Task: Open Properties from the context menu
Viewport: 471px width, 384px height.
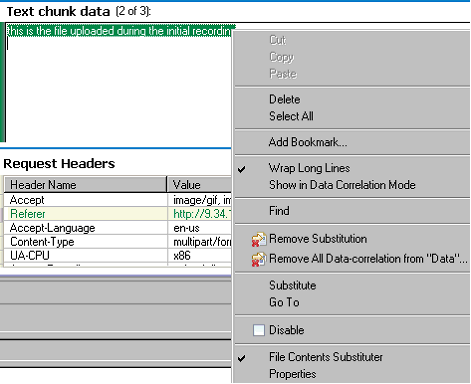Action: point(293,374)
